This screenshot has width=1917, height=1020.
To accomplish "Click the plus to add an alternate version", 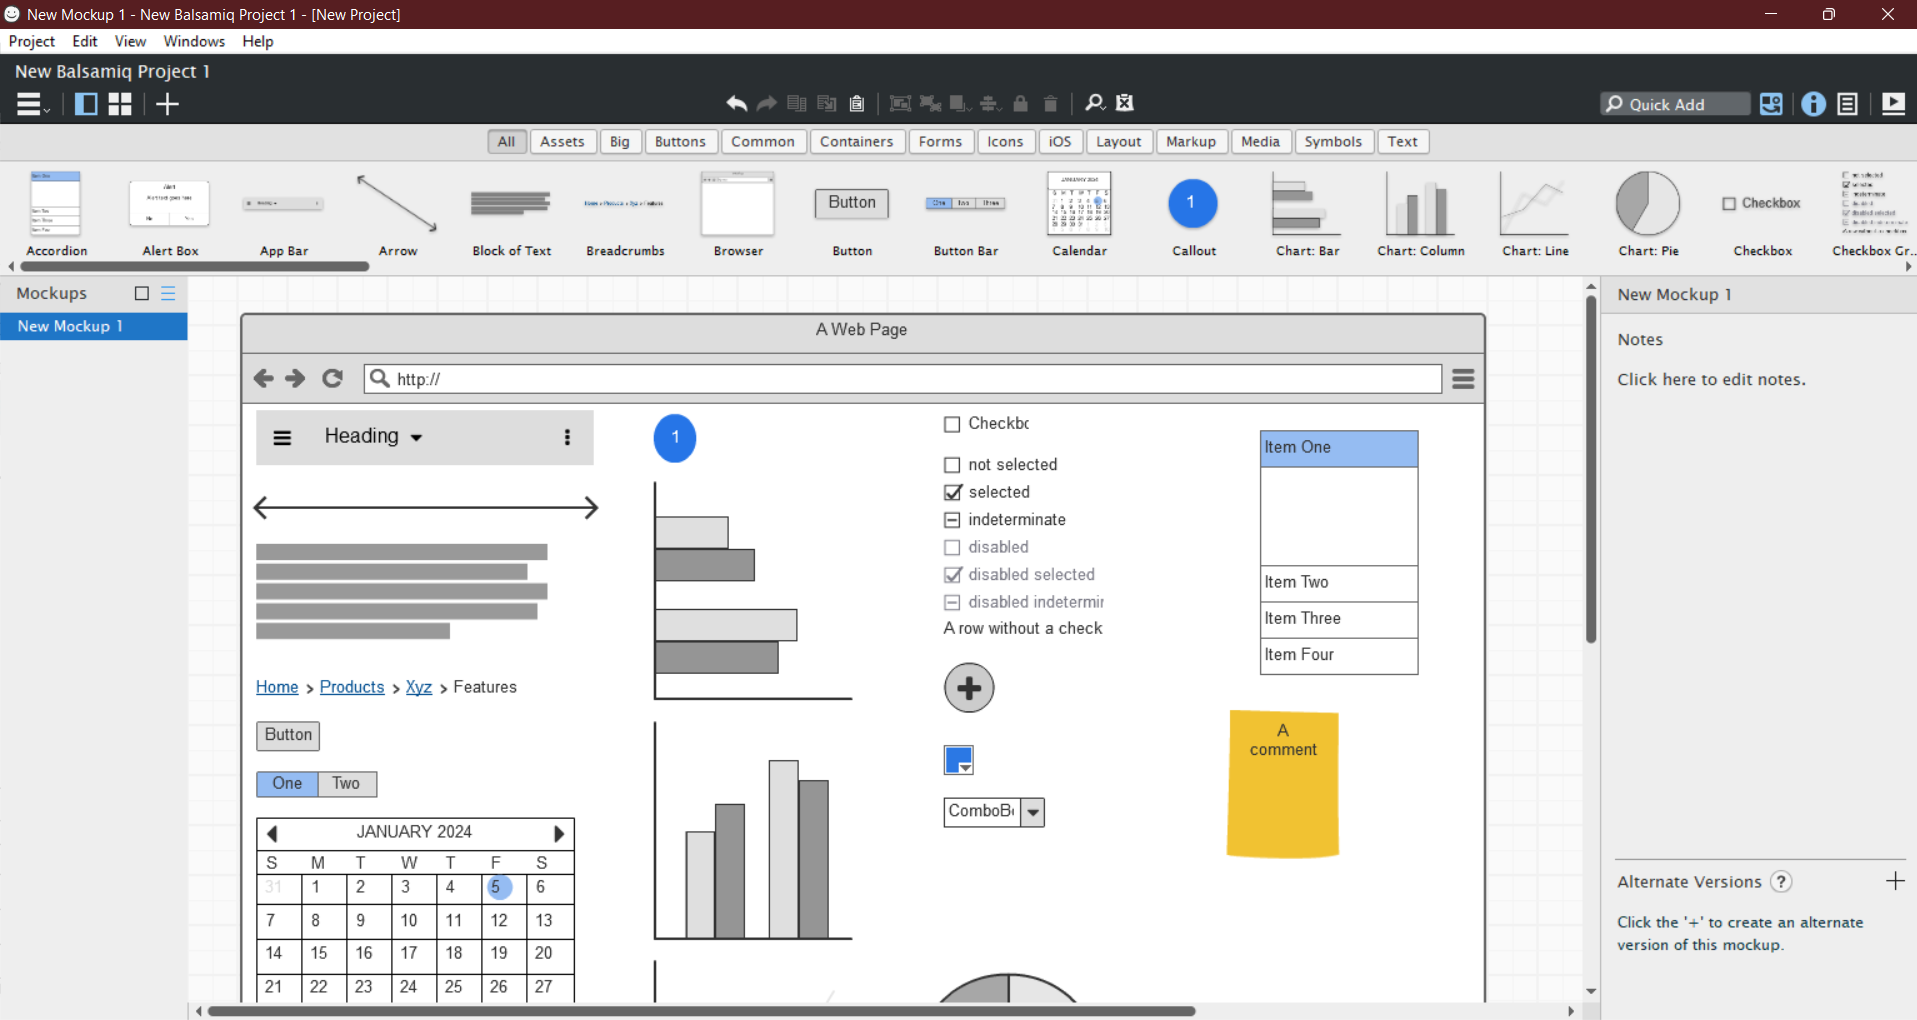I will point(1895,881).
